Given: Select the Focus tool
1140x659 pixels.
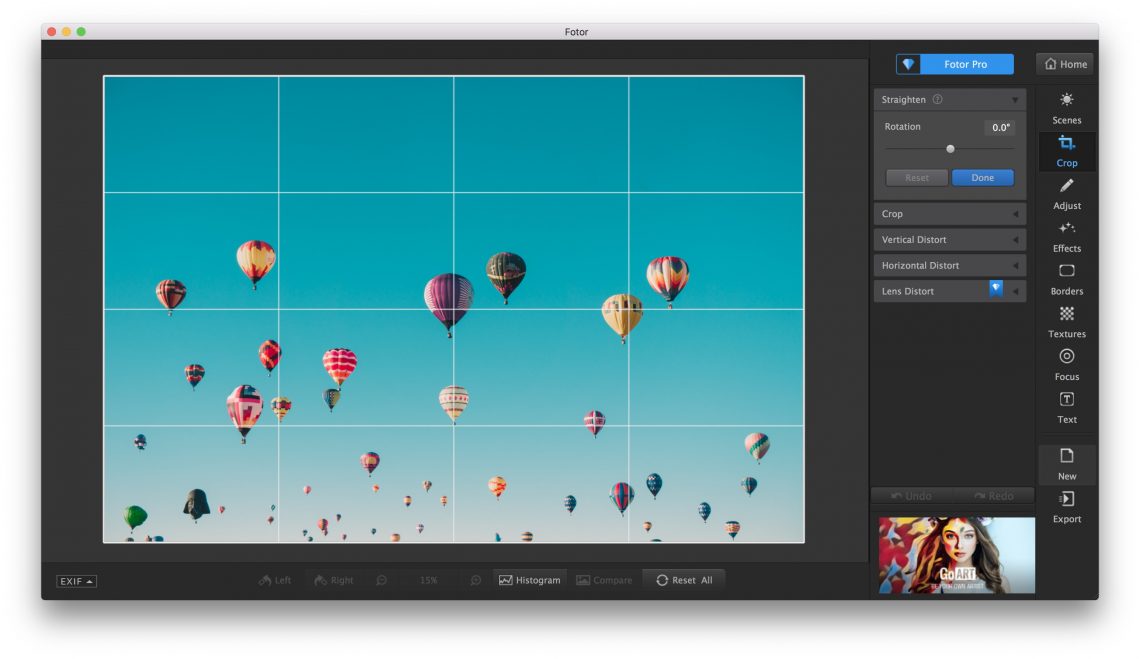Looking at the screenshot, I should tap(1066, 364).
